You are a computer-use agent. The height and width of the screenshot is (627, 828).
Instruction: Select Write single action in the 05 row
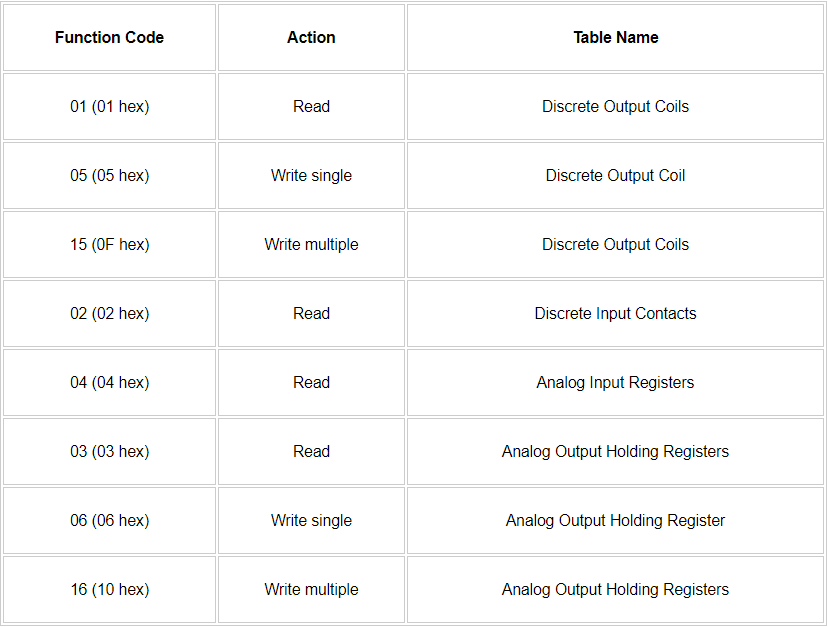(311, 175)
